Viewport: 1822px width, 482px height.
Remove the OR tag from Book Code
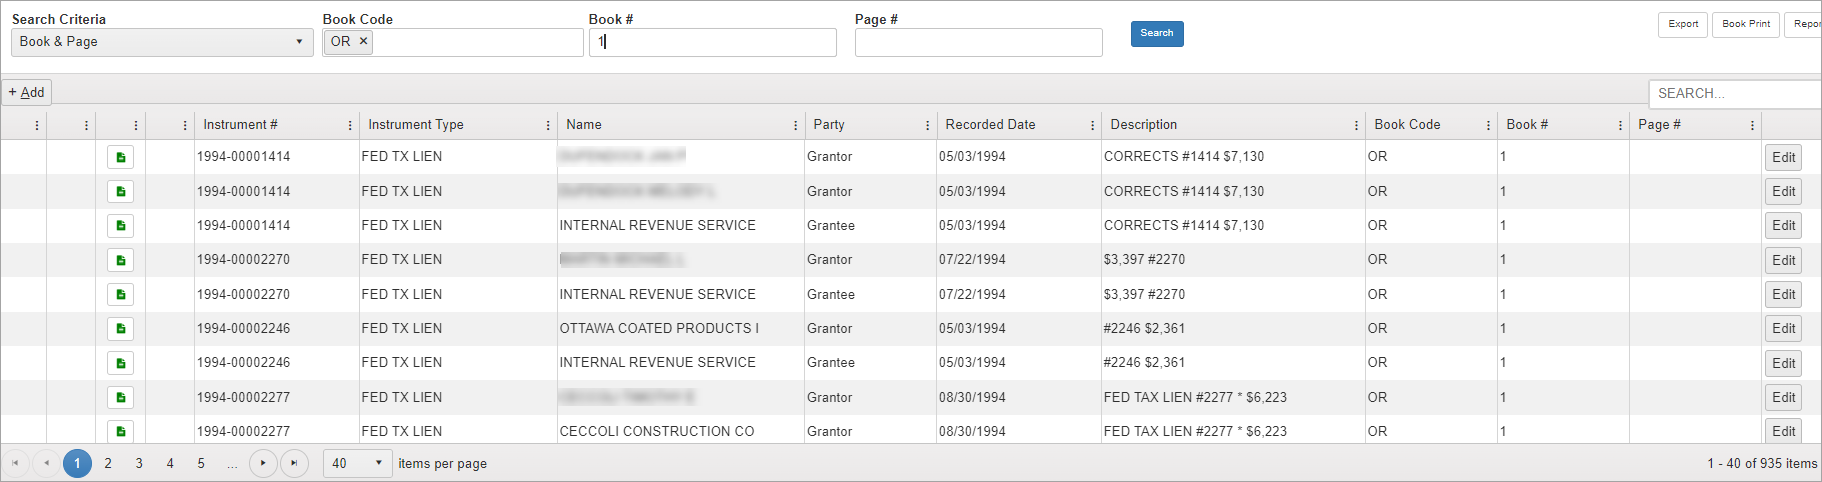363,41
